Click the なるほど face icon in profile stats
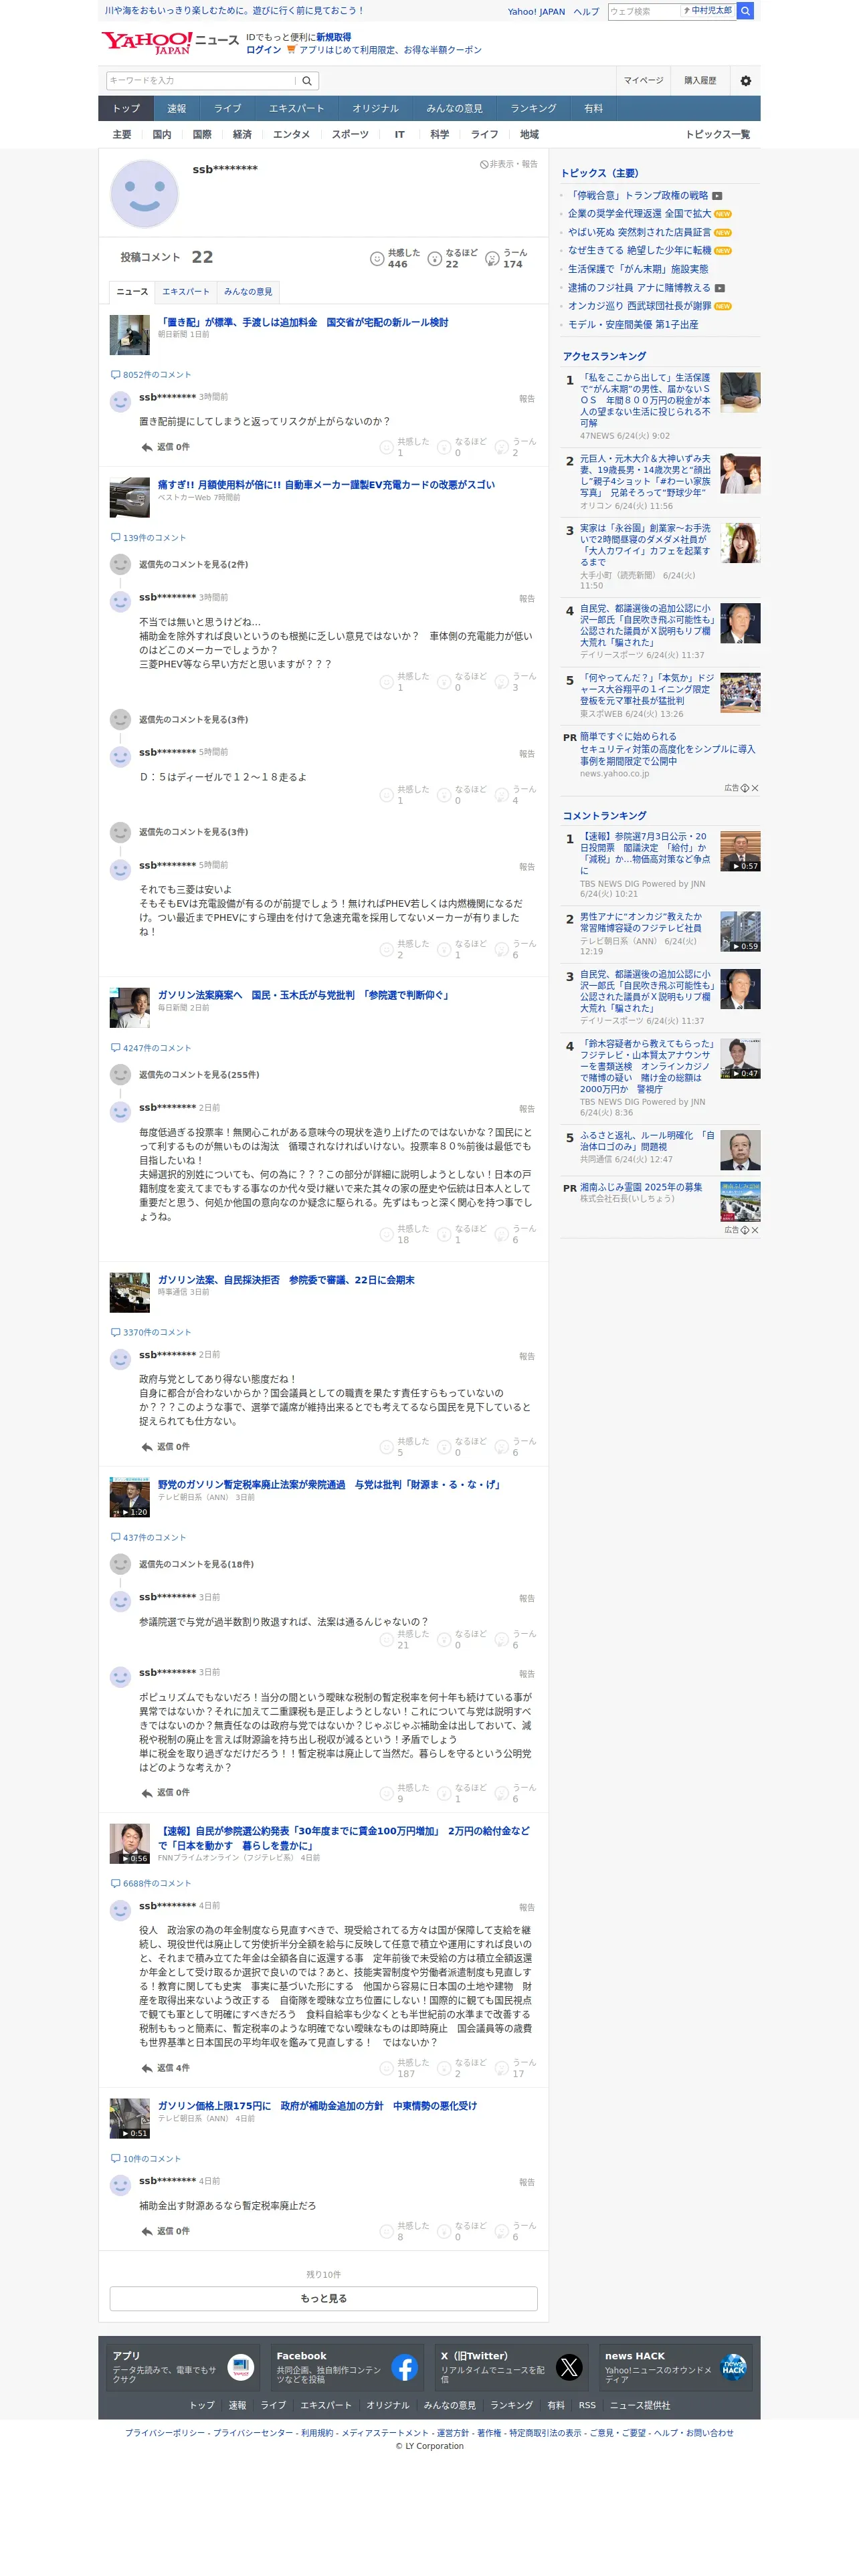 435,258
